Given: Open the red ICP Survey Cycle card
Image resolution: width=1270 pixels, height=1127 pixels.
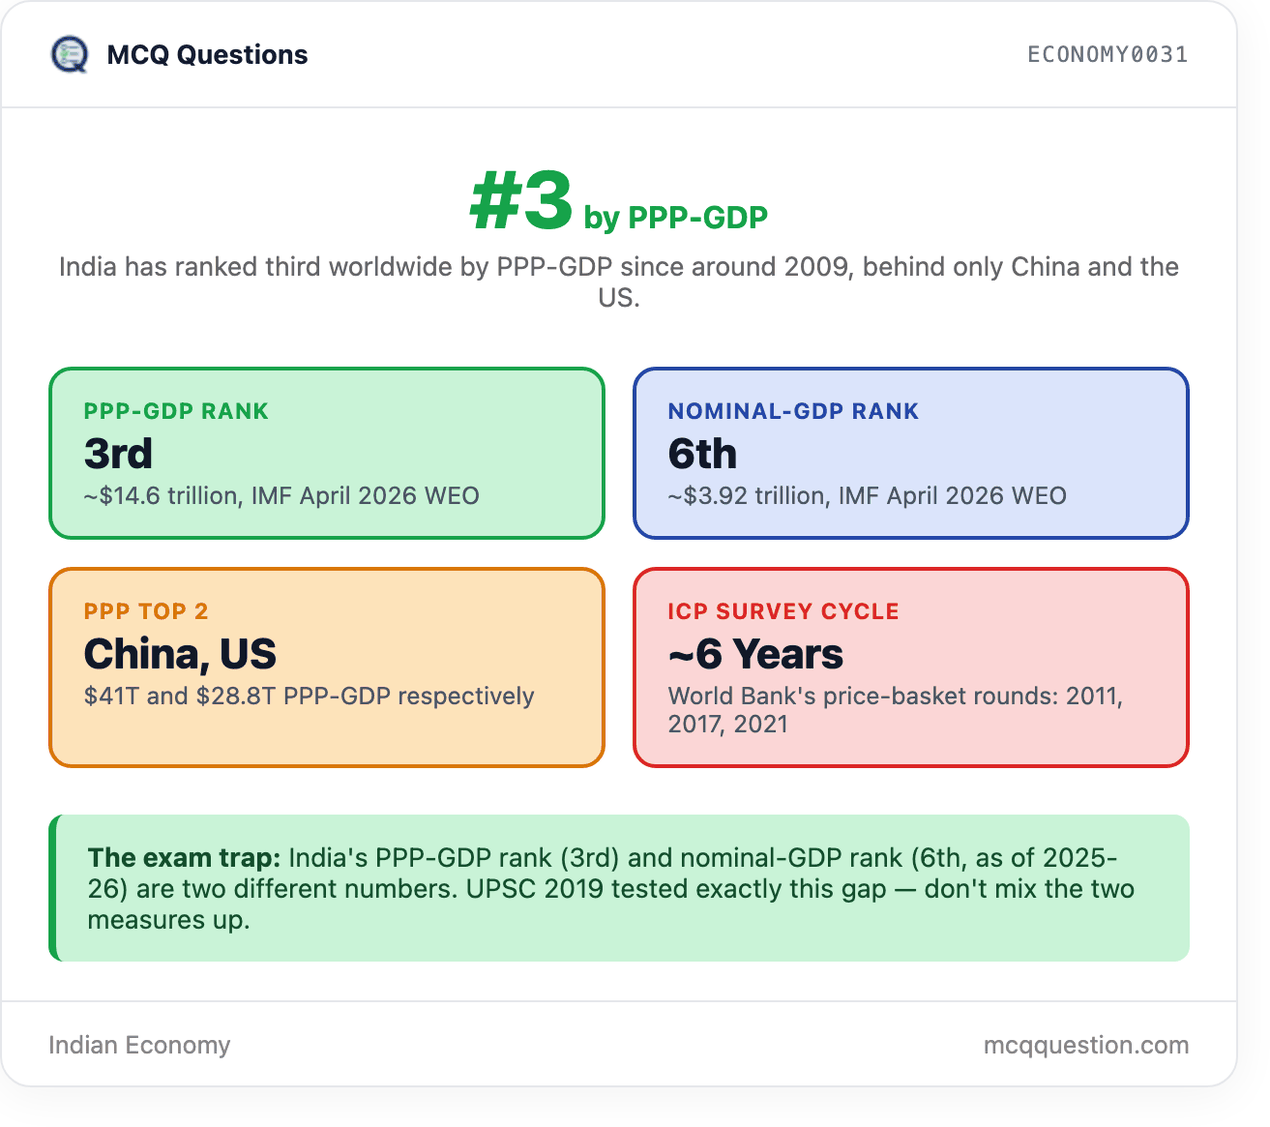Looking at the screenshot, I should coord(911,668).
